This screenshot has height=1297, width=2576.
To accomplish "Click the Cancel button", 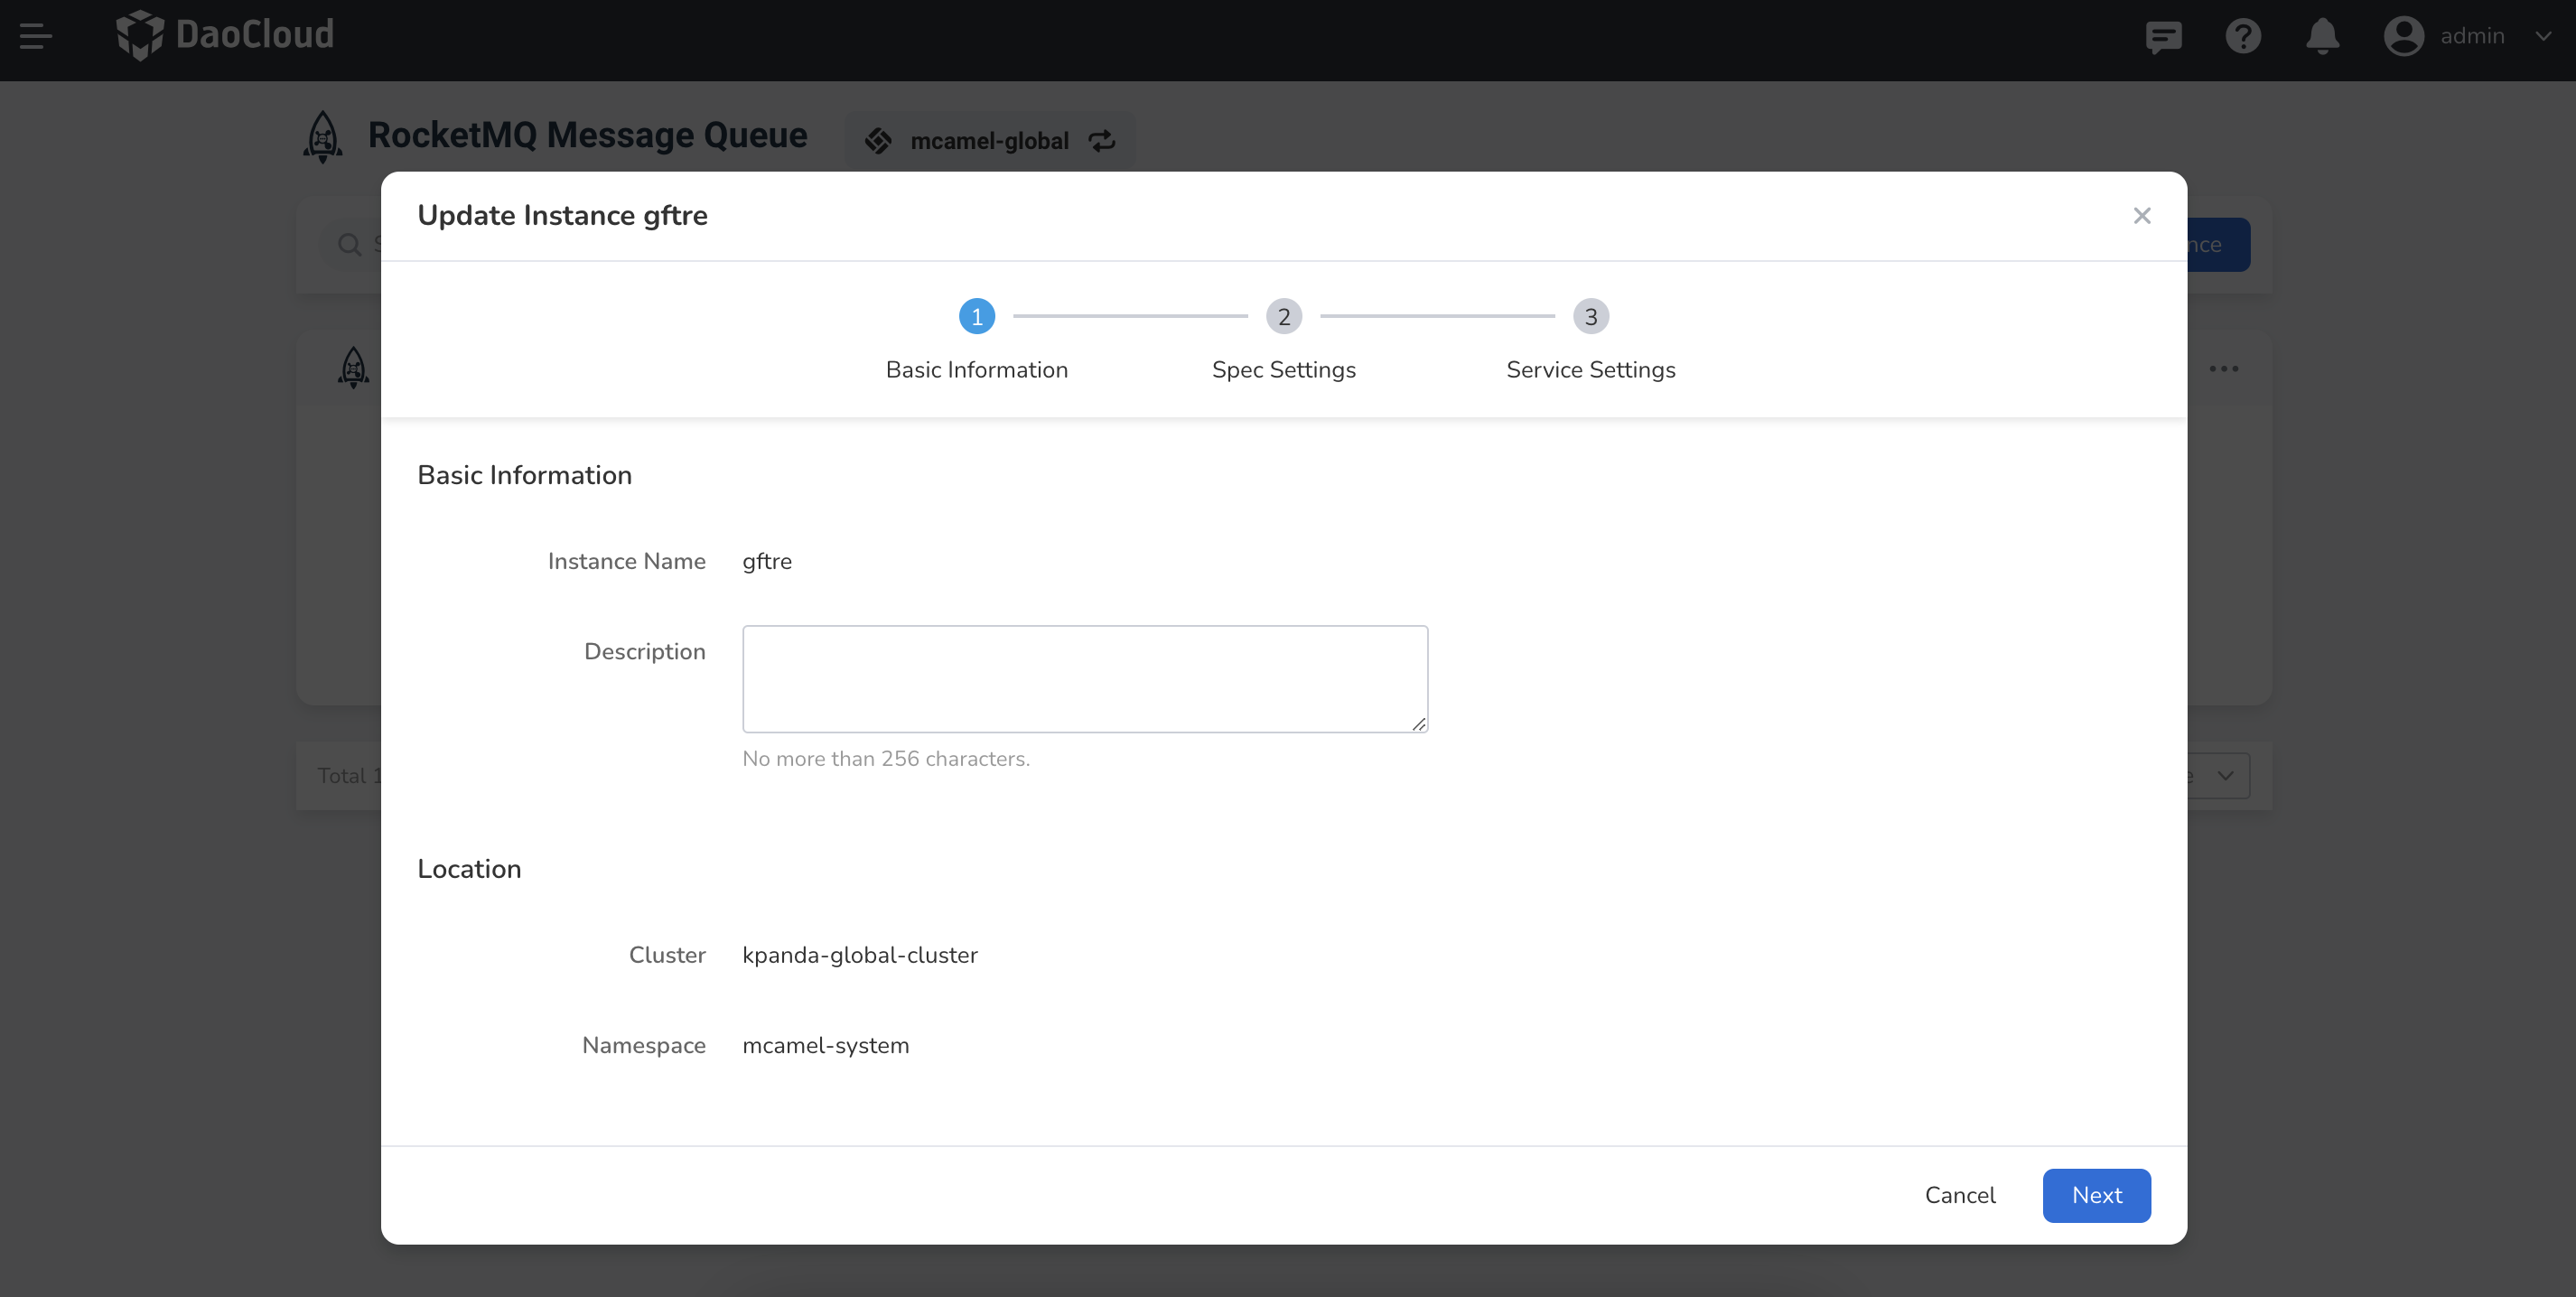I will [1959, 1195].
